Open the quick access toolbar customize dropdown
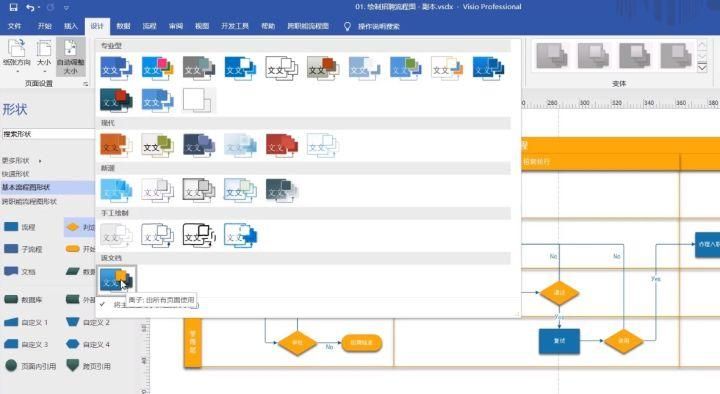Image resolution: width=720 pixels, height=394 pixels. (x=66, y=8)
